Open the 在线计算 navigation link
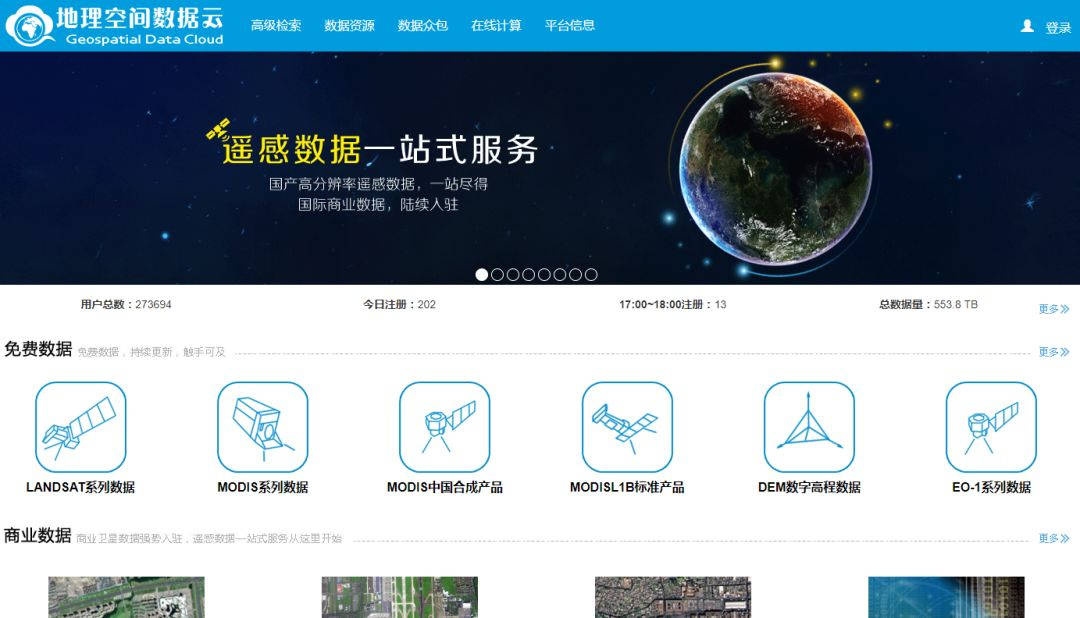Viewport: 1080px width, 618px height. click(x=496, y=25)
